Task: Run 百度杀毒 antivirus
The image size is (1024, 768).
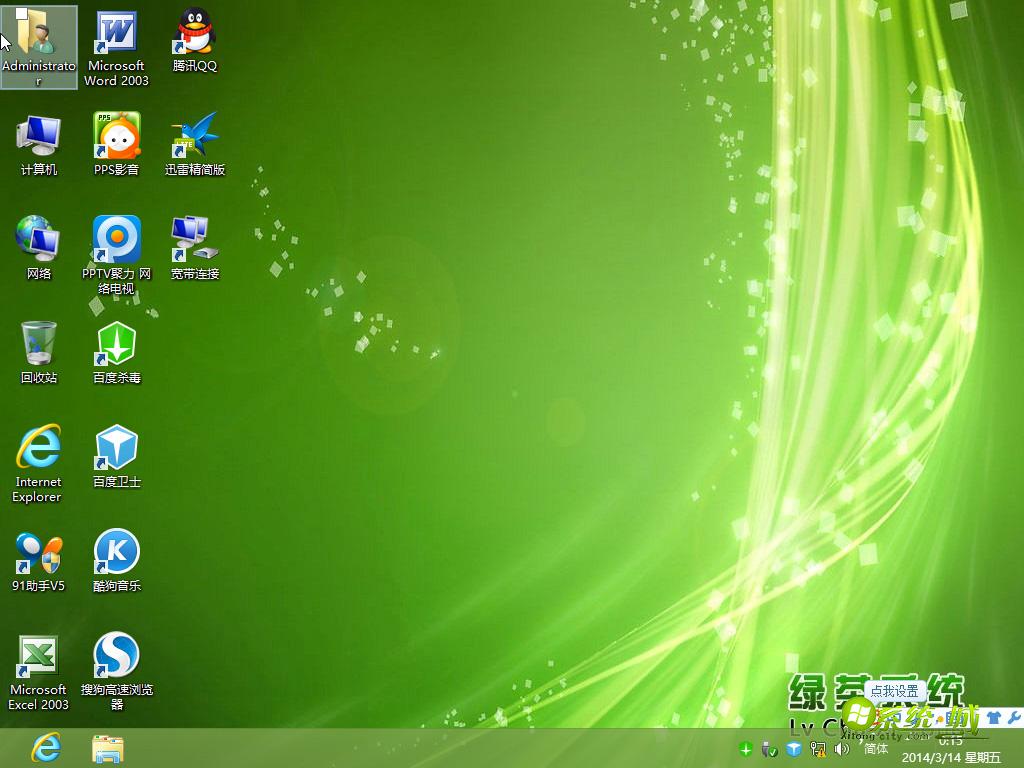Action: [116, 340]
